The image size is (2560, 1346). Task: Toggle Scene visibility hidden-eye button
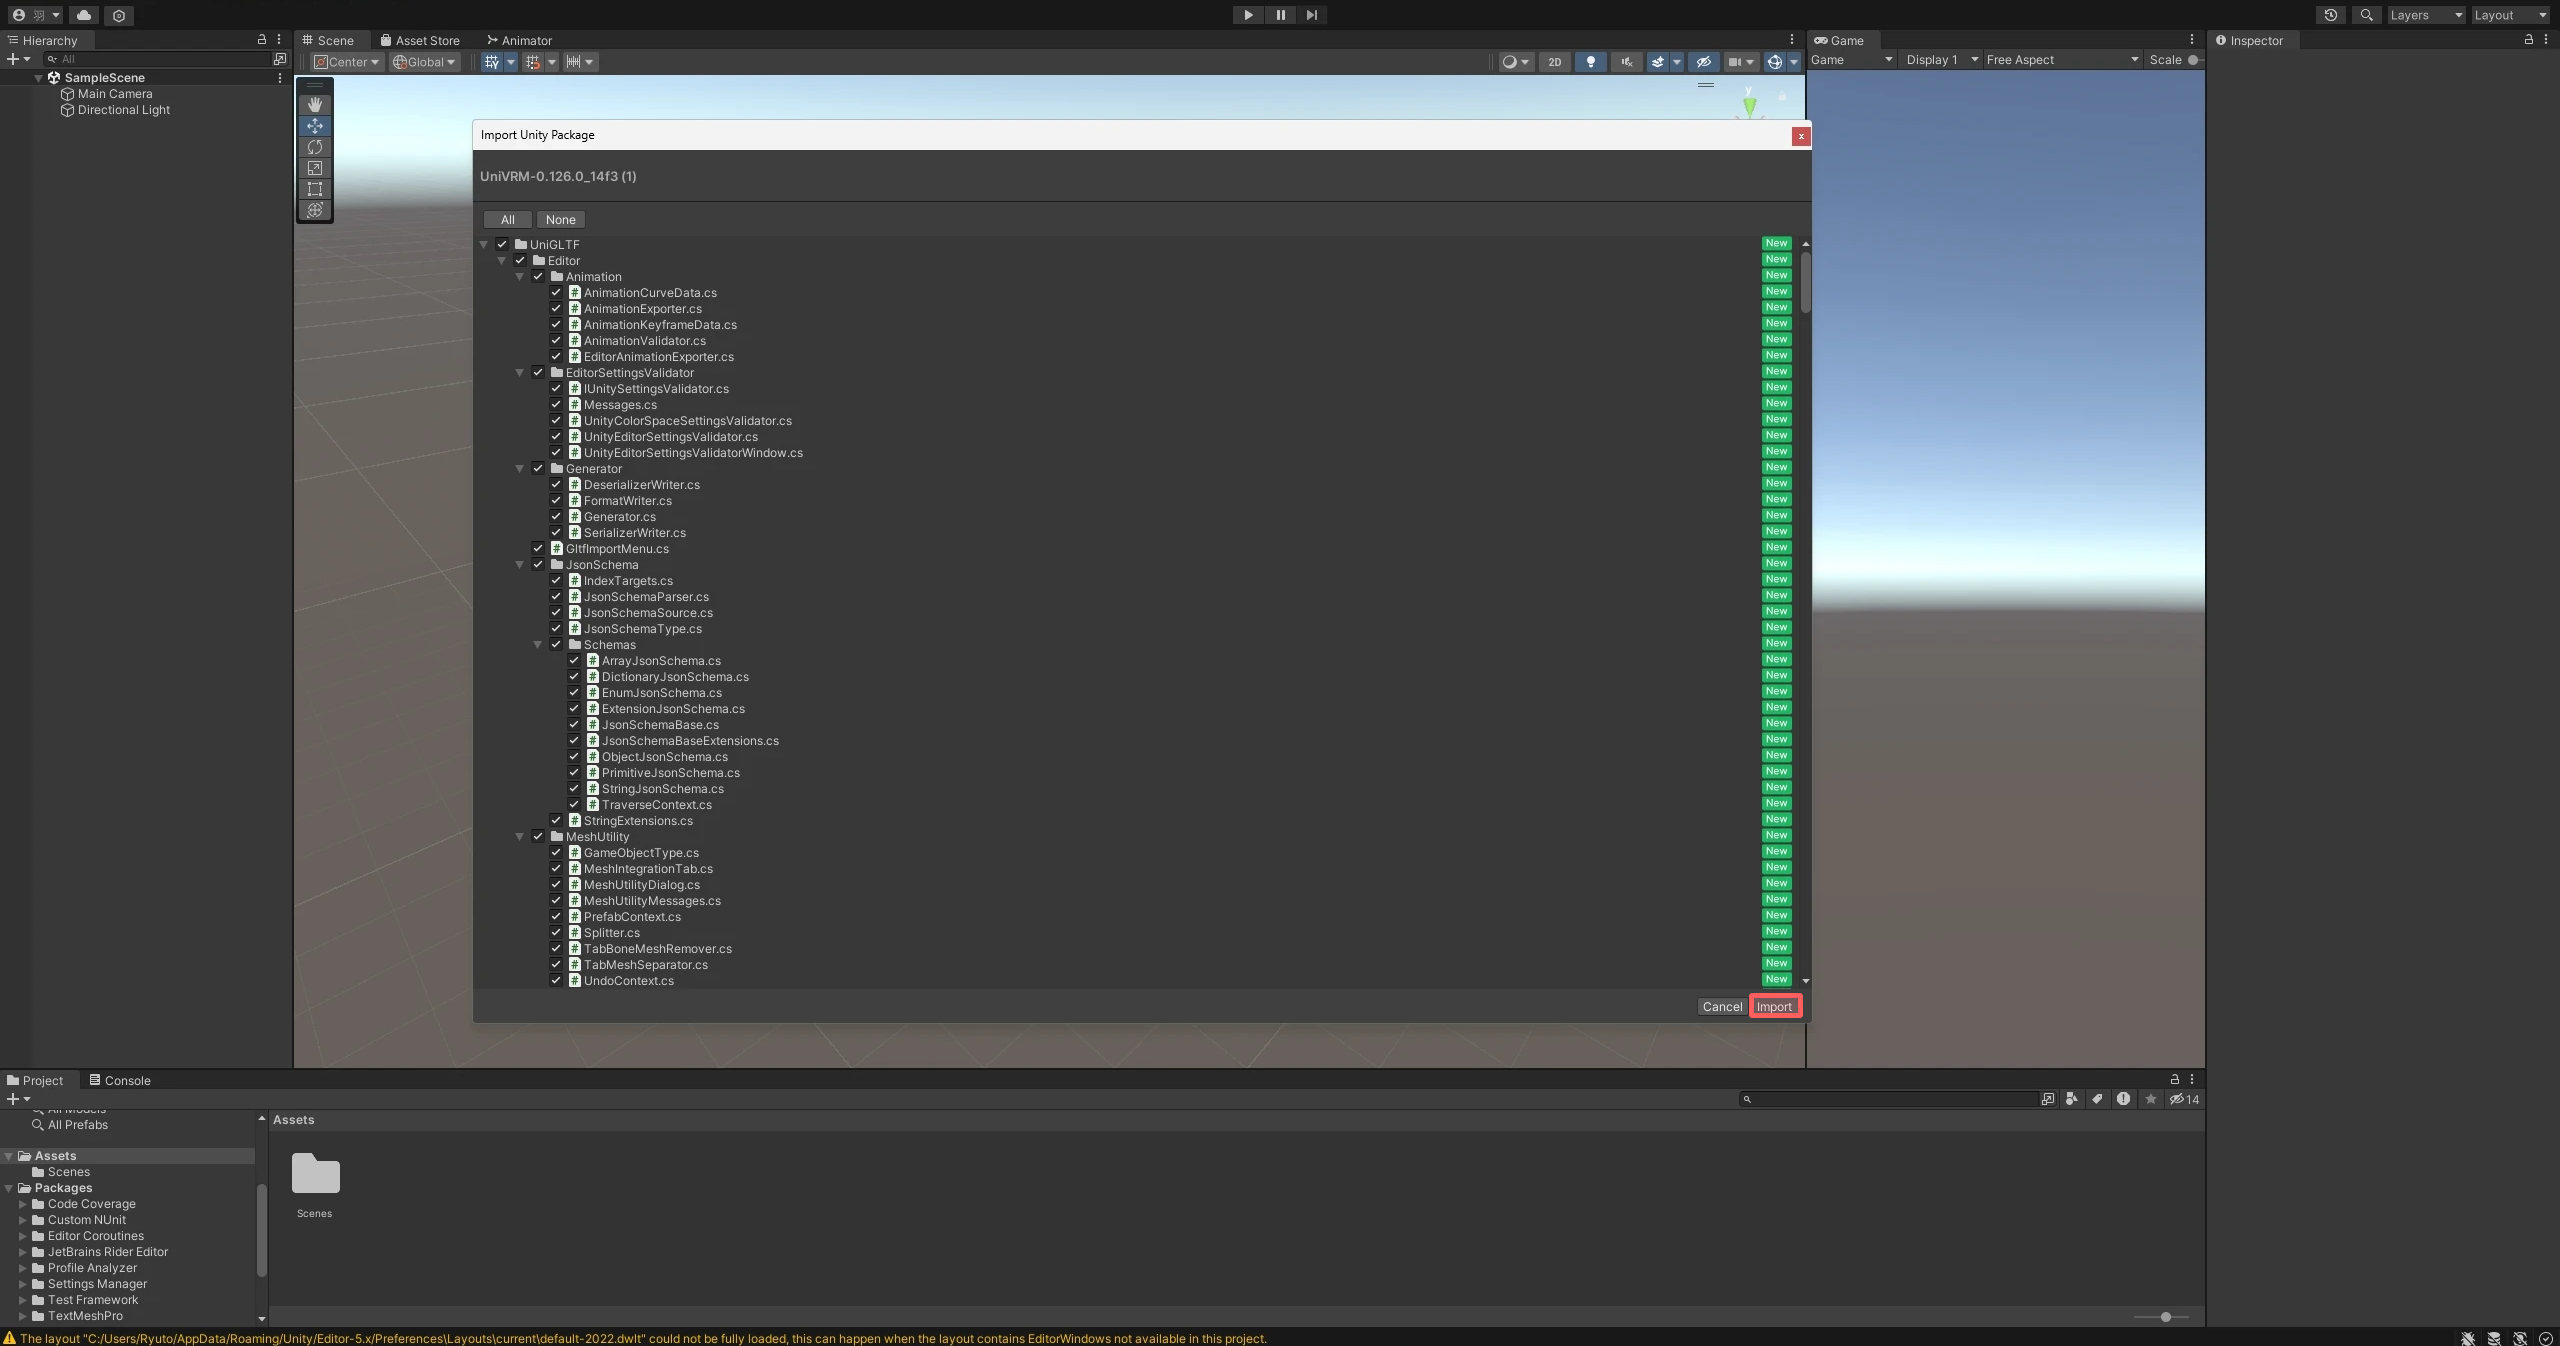pyautogui.click(x=1704, y=62)
